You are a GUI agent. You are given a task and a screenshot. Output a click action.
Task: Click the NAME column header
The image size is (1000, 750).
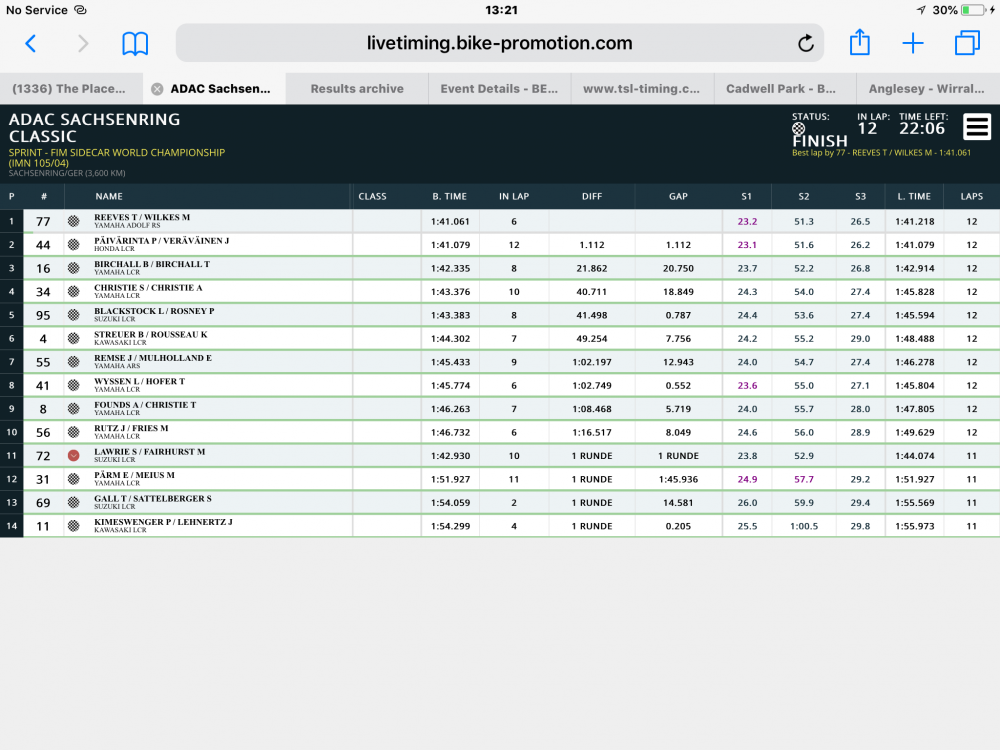pyautogui.click(x=109, y=196)
